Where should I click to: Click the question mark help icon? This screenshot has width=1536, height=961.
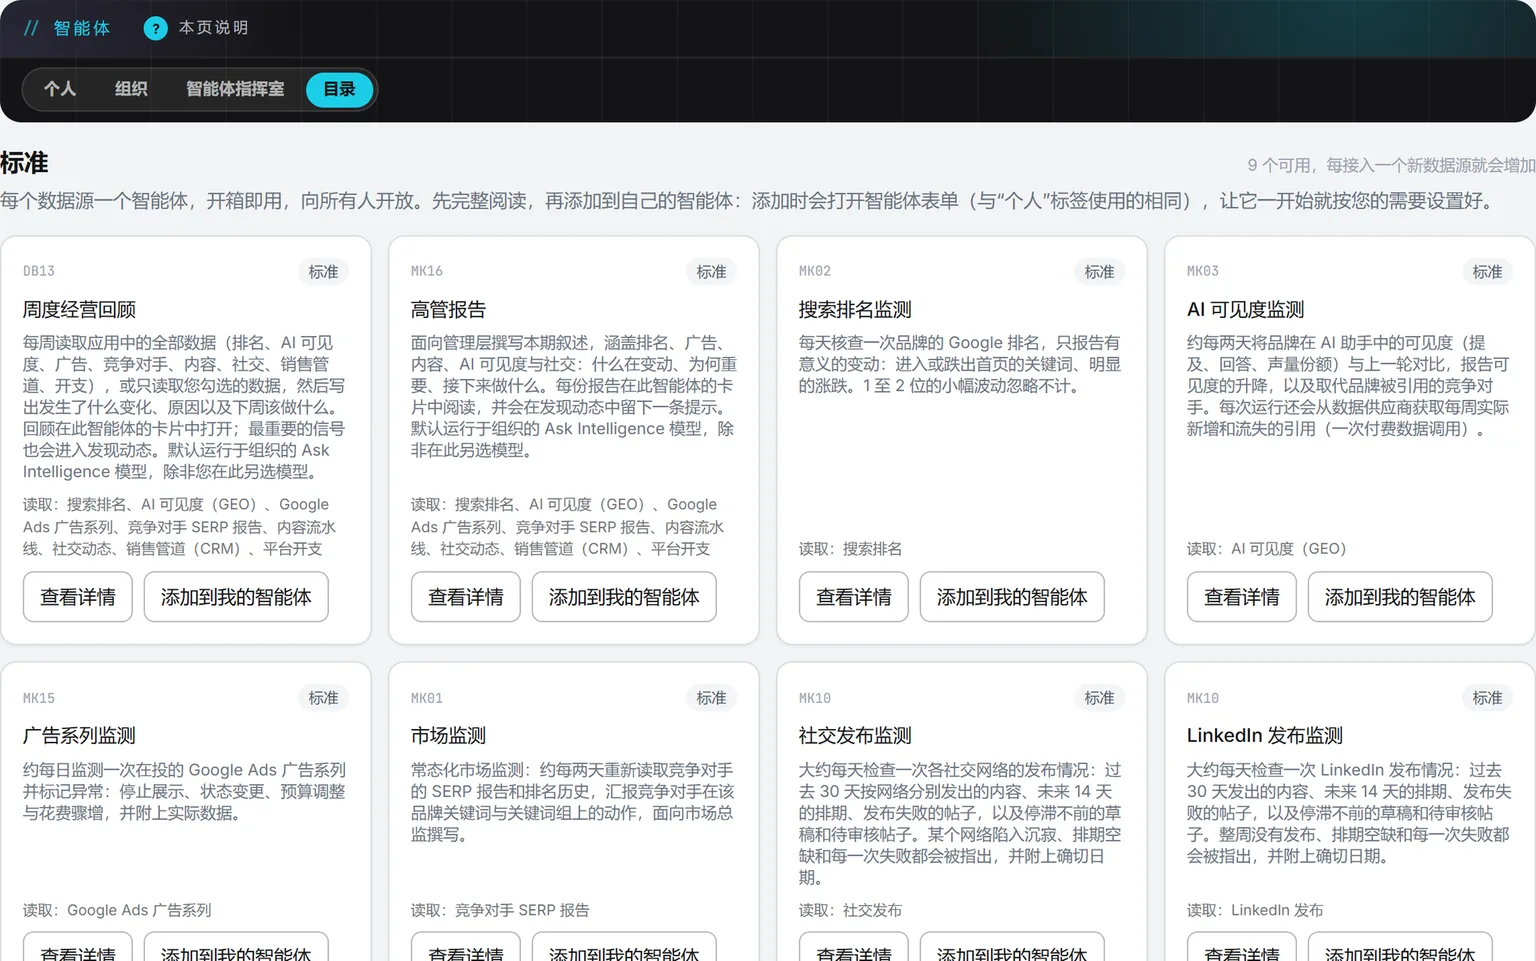click(155, 28)
